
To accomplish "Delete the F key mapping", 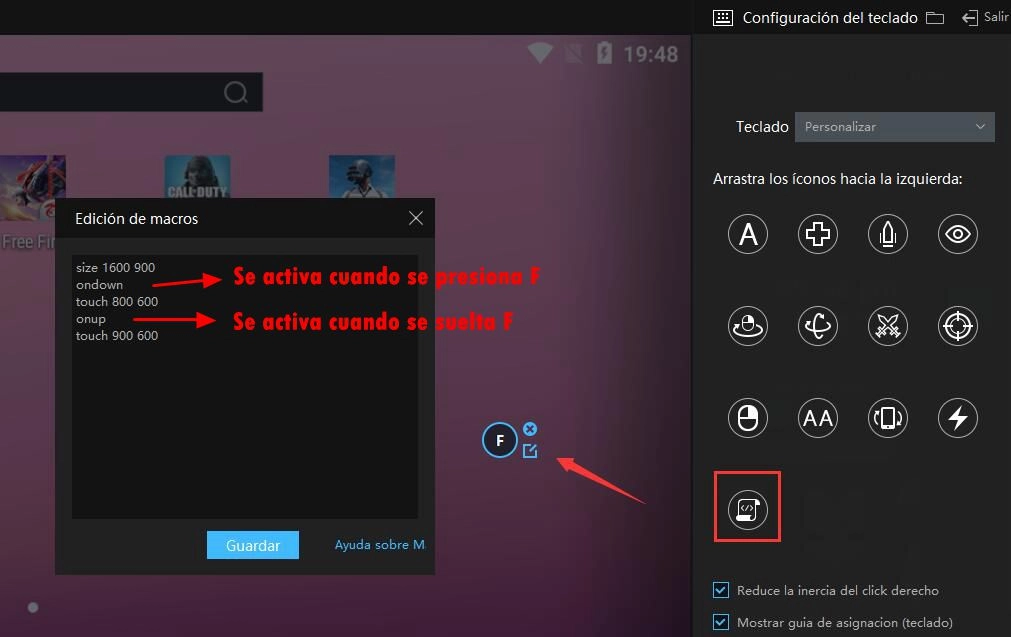I will point(530,429).
